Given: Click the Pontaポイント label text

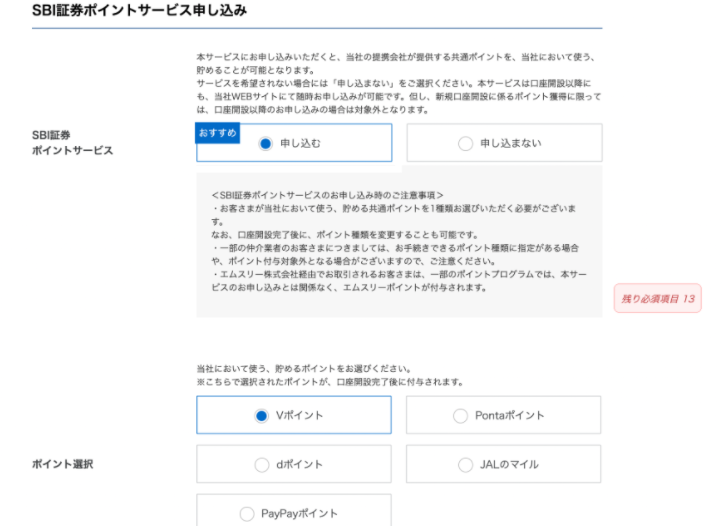Looking at the screenshot, I should pyautogui.click(x=510, y=415).
